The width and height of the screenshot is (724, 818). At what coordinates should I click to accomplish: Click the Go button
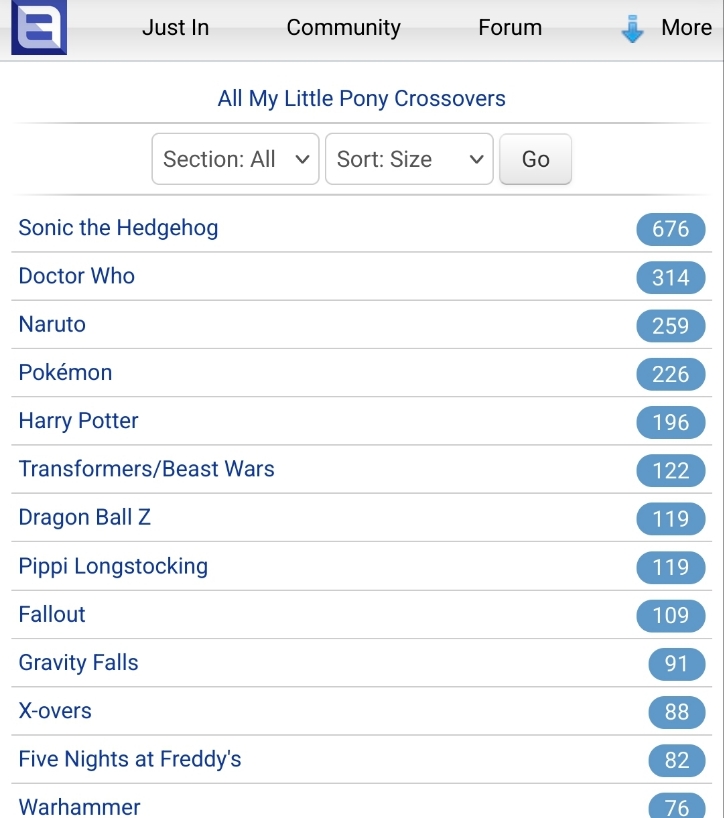click(x=535, y=159)
